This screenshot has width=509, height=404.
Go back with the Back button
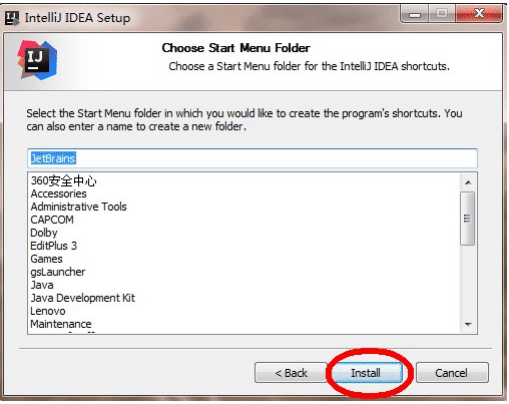point(291,372)
